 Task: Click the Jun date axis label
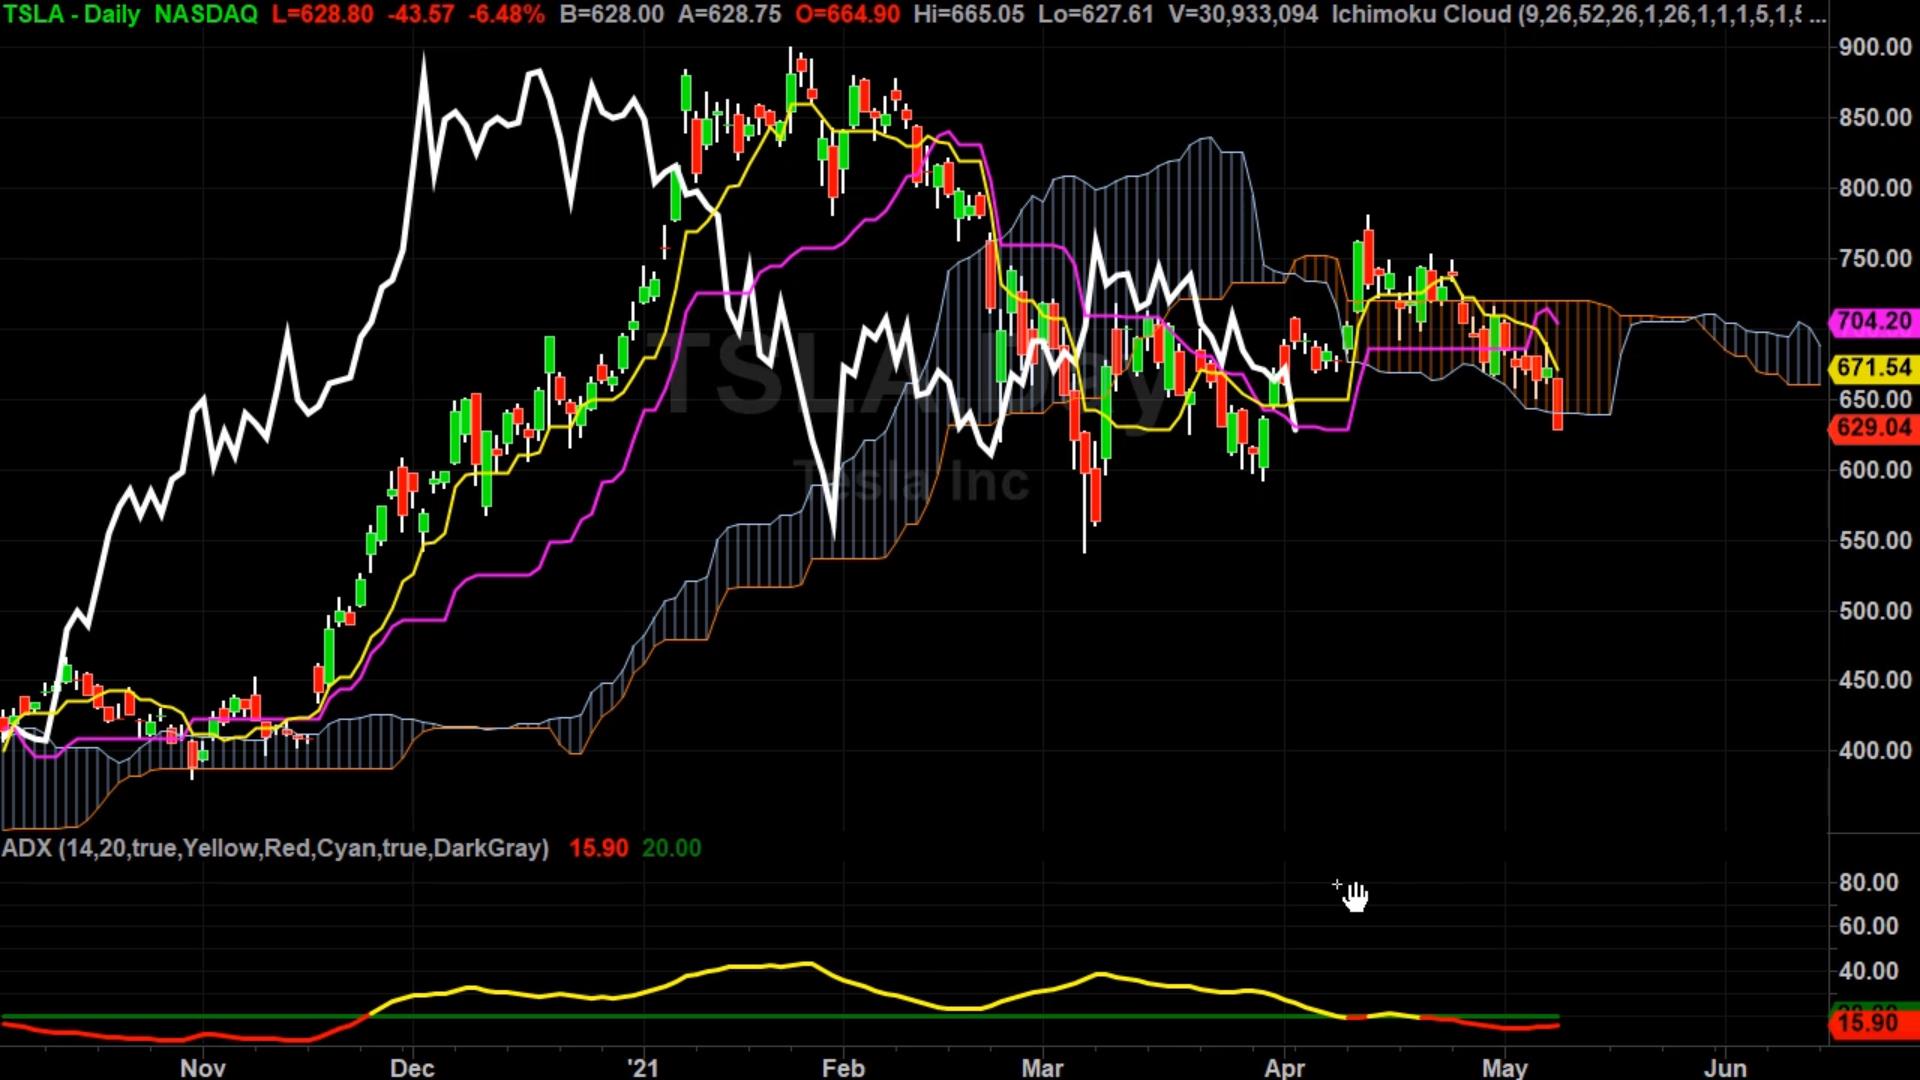click(1725, 1068)
